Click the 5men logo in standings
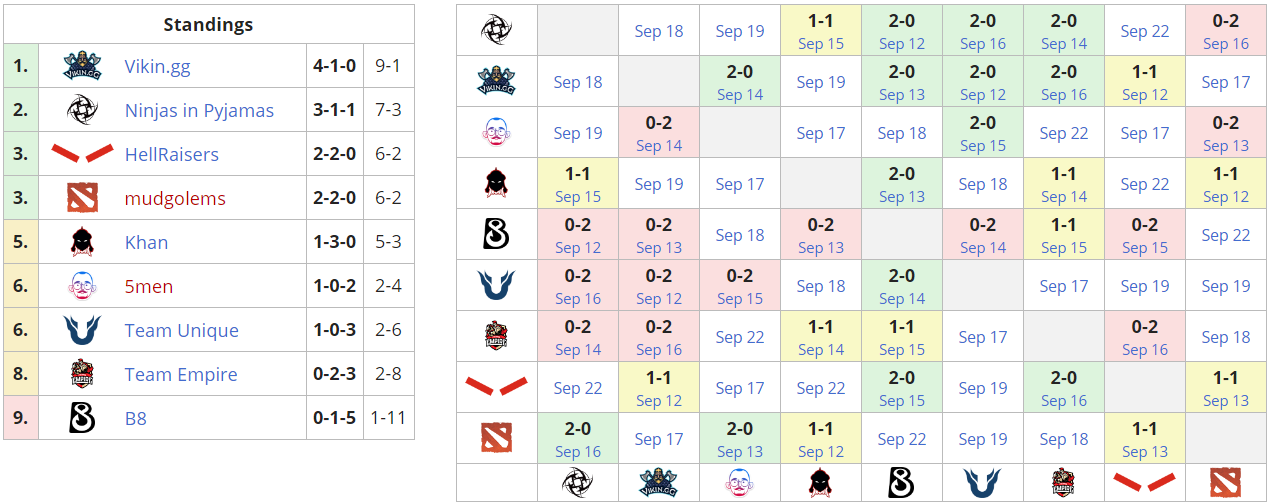Viewport: 1270px width, 504px height. tap(82, 286)
